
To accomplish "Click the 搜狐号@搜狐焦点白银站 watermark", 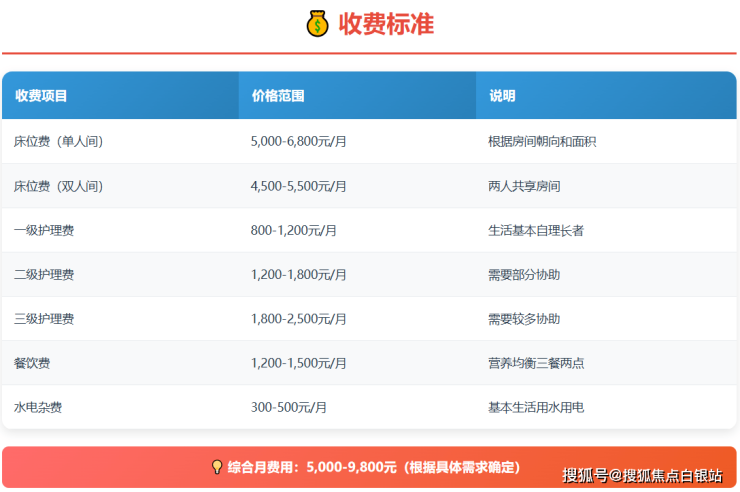I will (641, 475).
